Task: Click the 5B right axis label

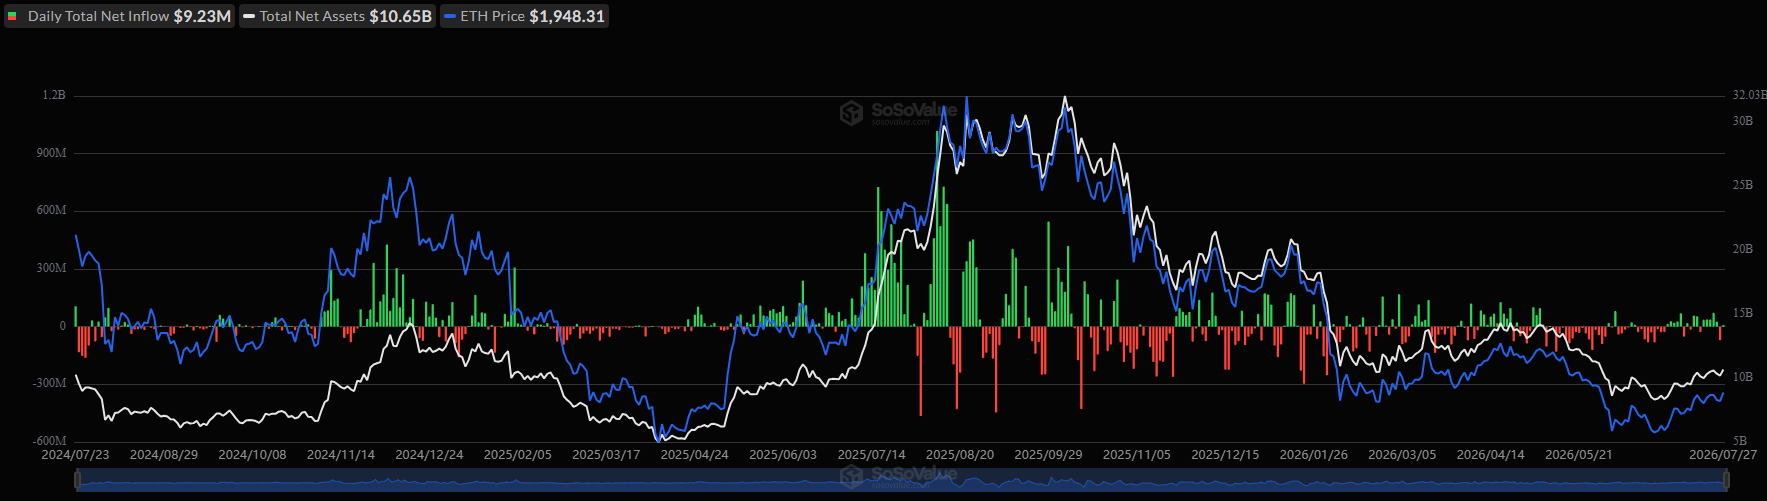Action: click(x=1739, y=441)
